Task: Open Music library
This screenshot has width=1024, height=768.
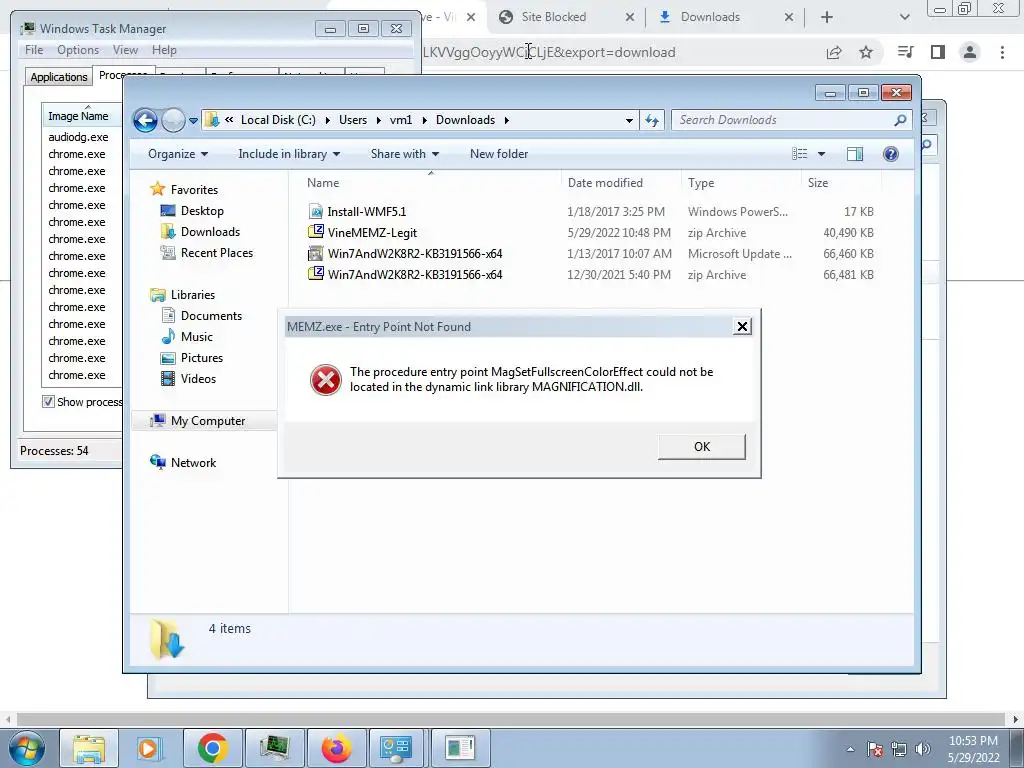Action: [x=197, y=337]
